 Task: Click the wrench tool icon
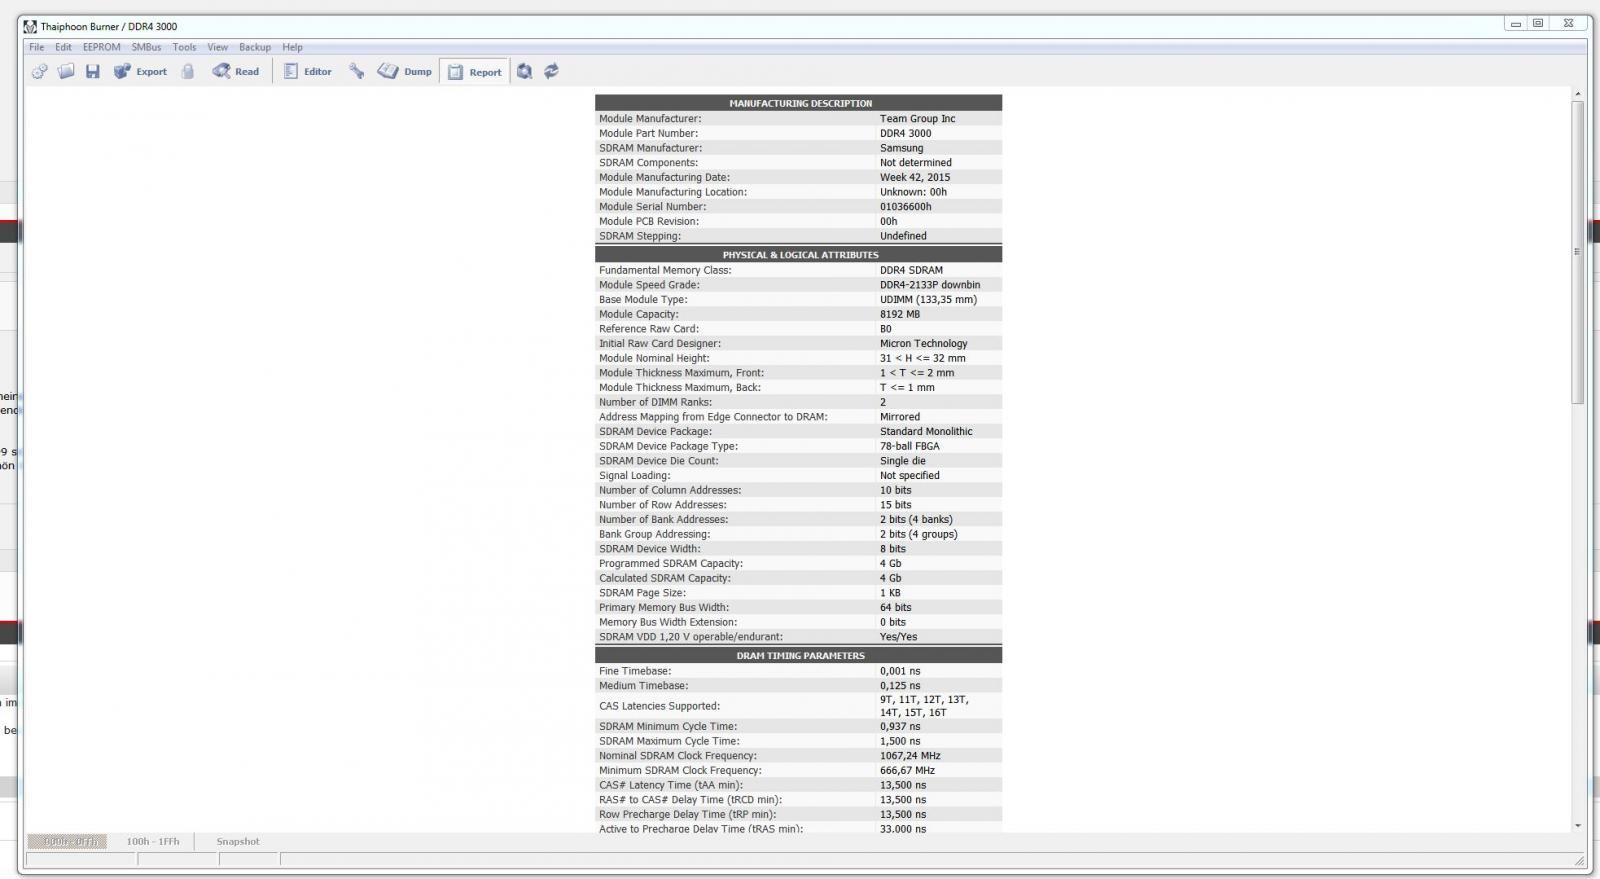click(356, 71)
